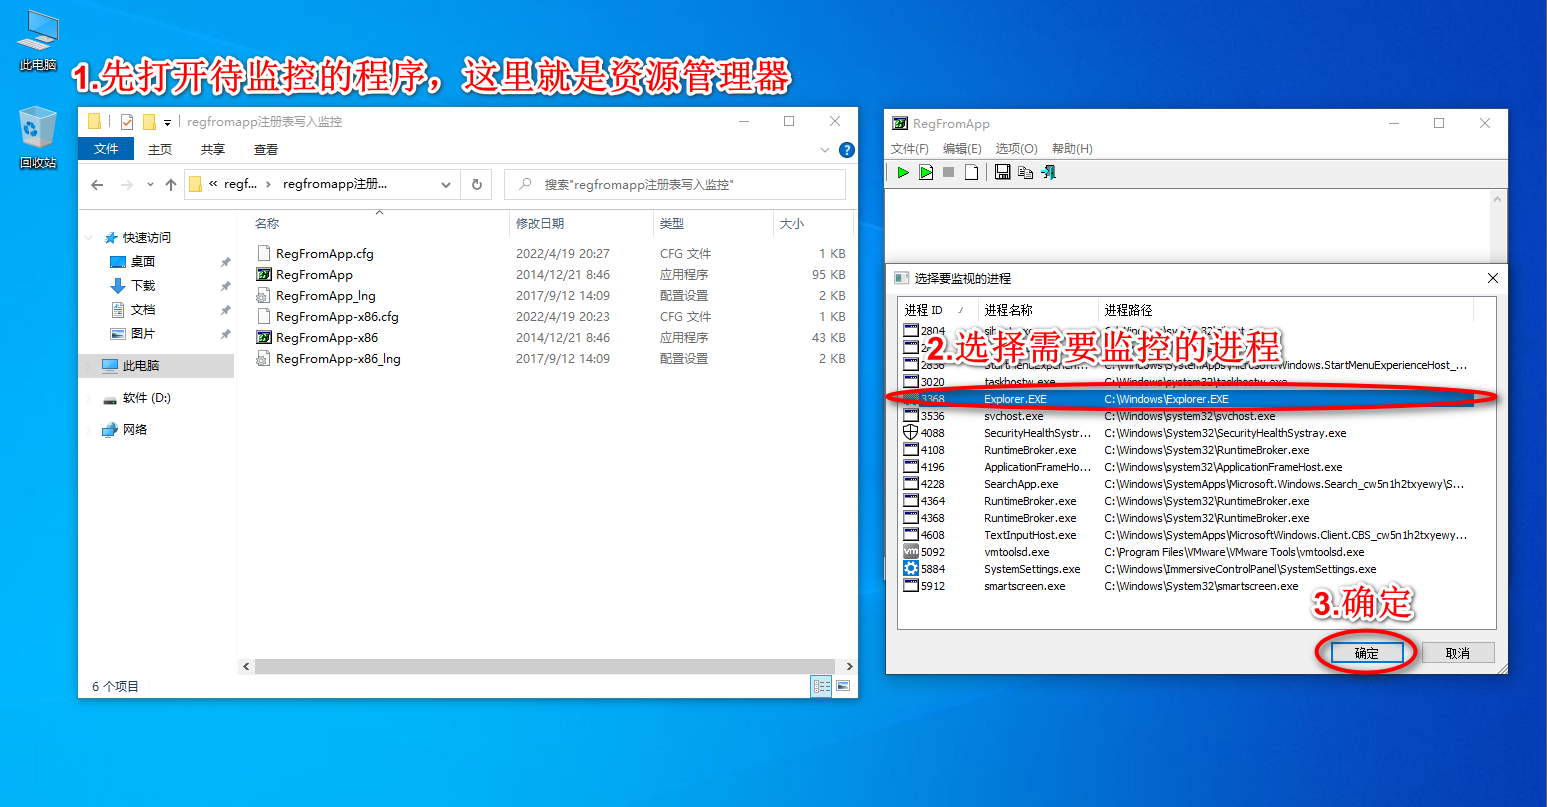This screenshot has height=807, width=1547.
Task: Switch Explorer to details view icon
Action: (x=822, y=686)
